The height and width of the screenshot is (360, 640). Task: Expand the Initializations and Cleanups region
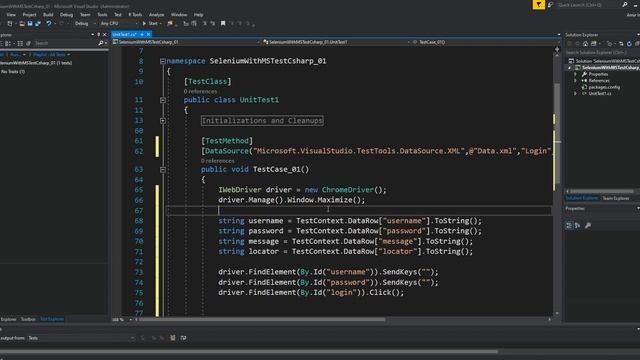click(x=163, y=121)
